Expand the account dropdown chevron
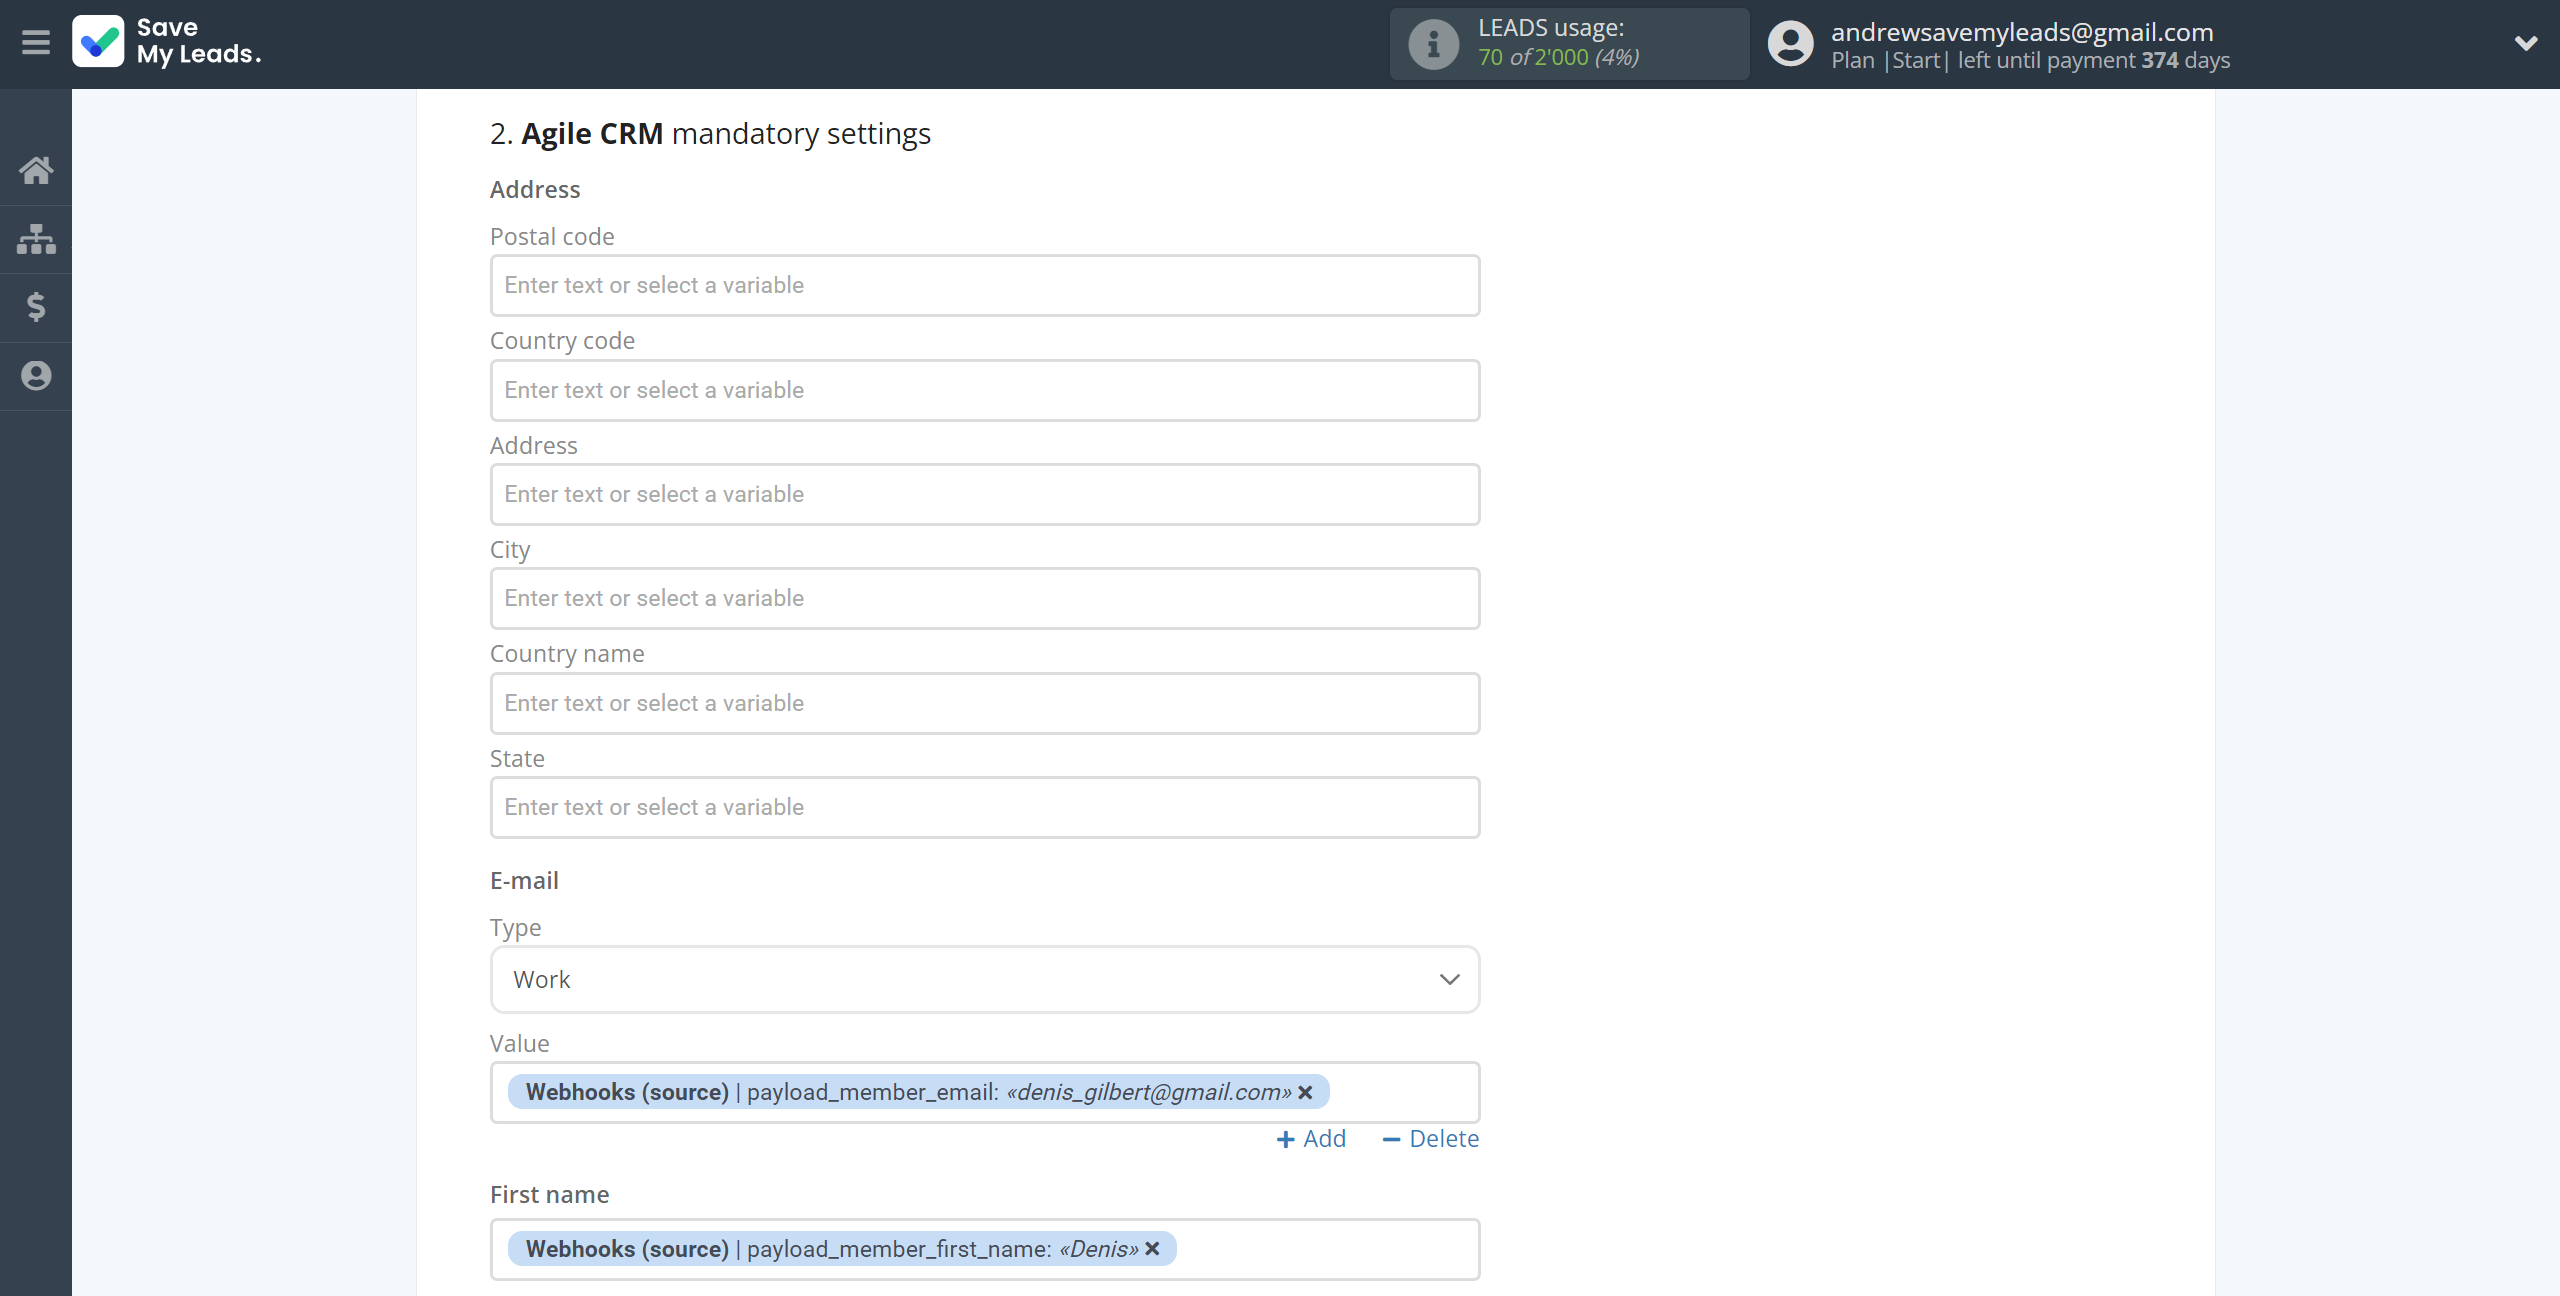 (x=2526, y=43)
